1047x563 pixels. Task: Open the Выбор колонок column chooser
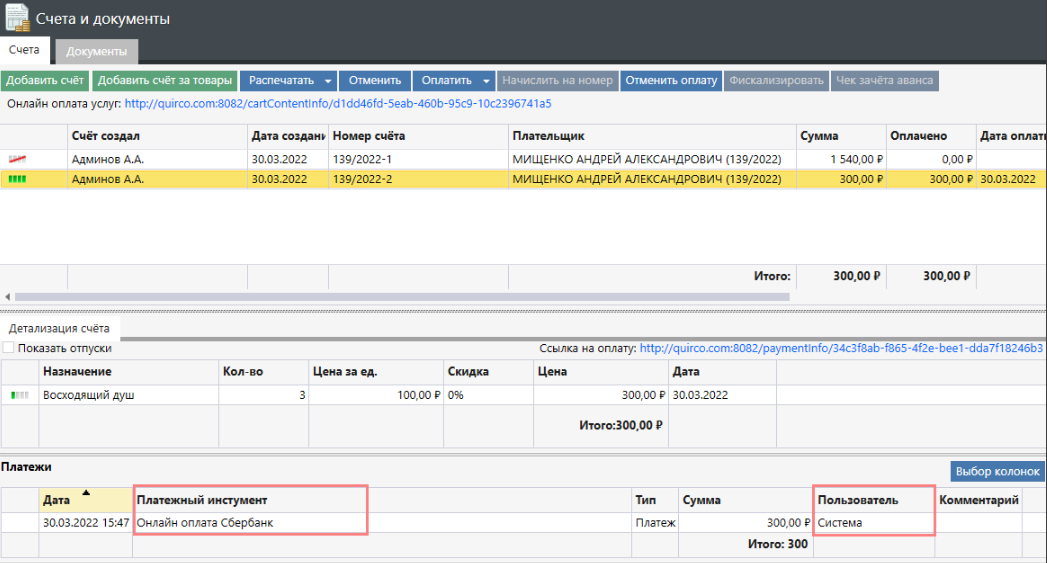[997, 472]
